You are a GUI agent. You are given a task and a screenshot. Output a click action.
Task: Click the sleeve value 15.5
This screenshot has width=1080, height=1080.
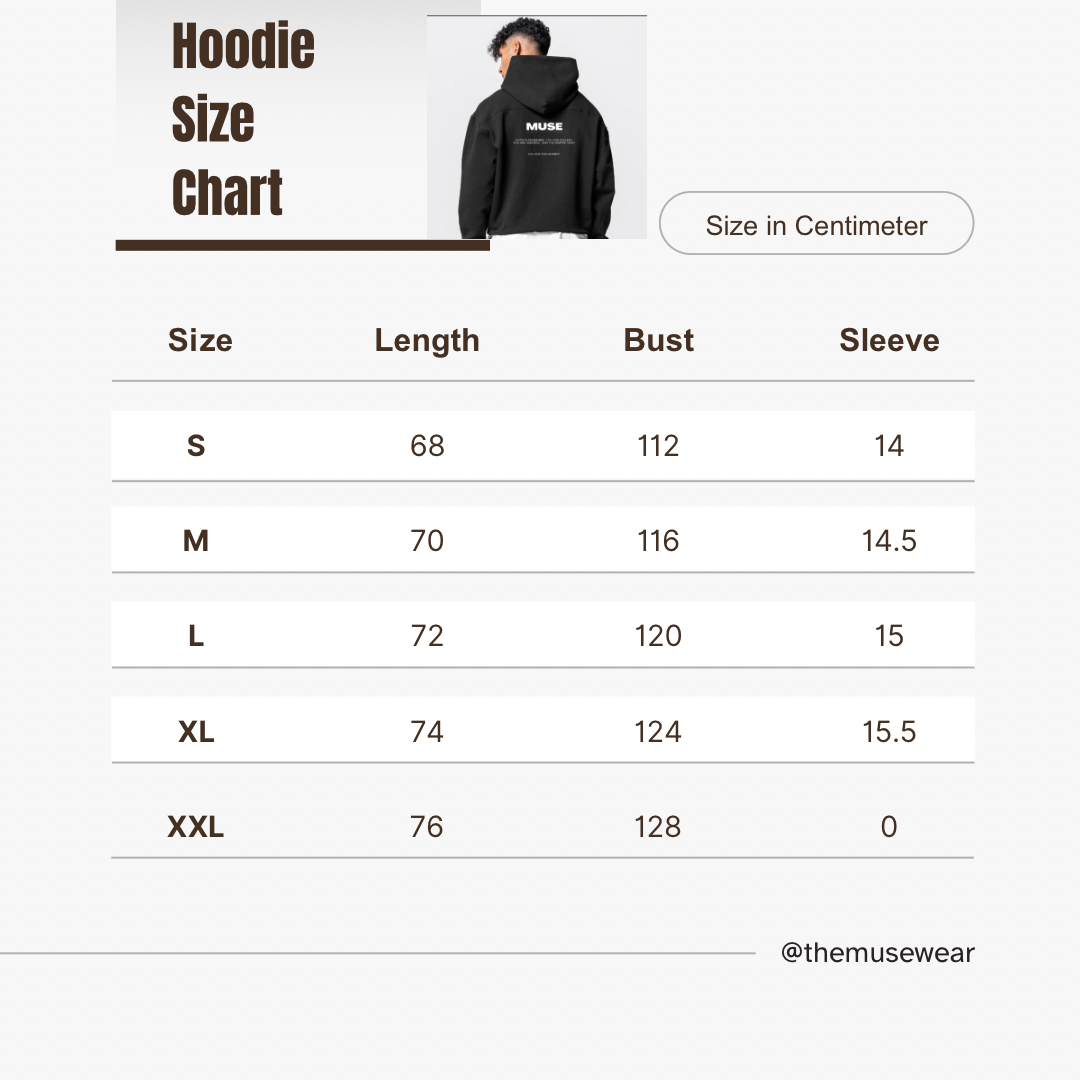pyautogui.click(x=889, y=732)
